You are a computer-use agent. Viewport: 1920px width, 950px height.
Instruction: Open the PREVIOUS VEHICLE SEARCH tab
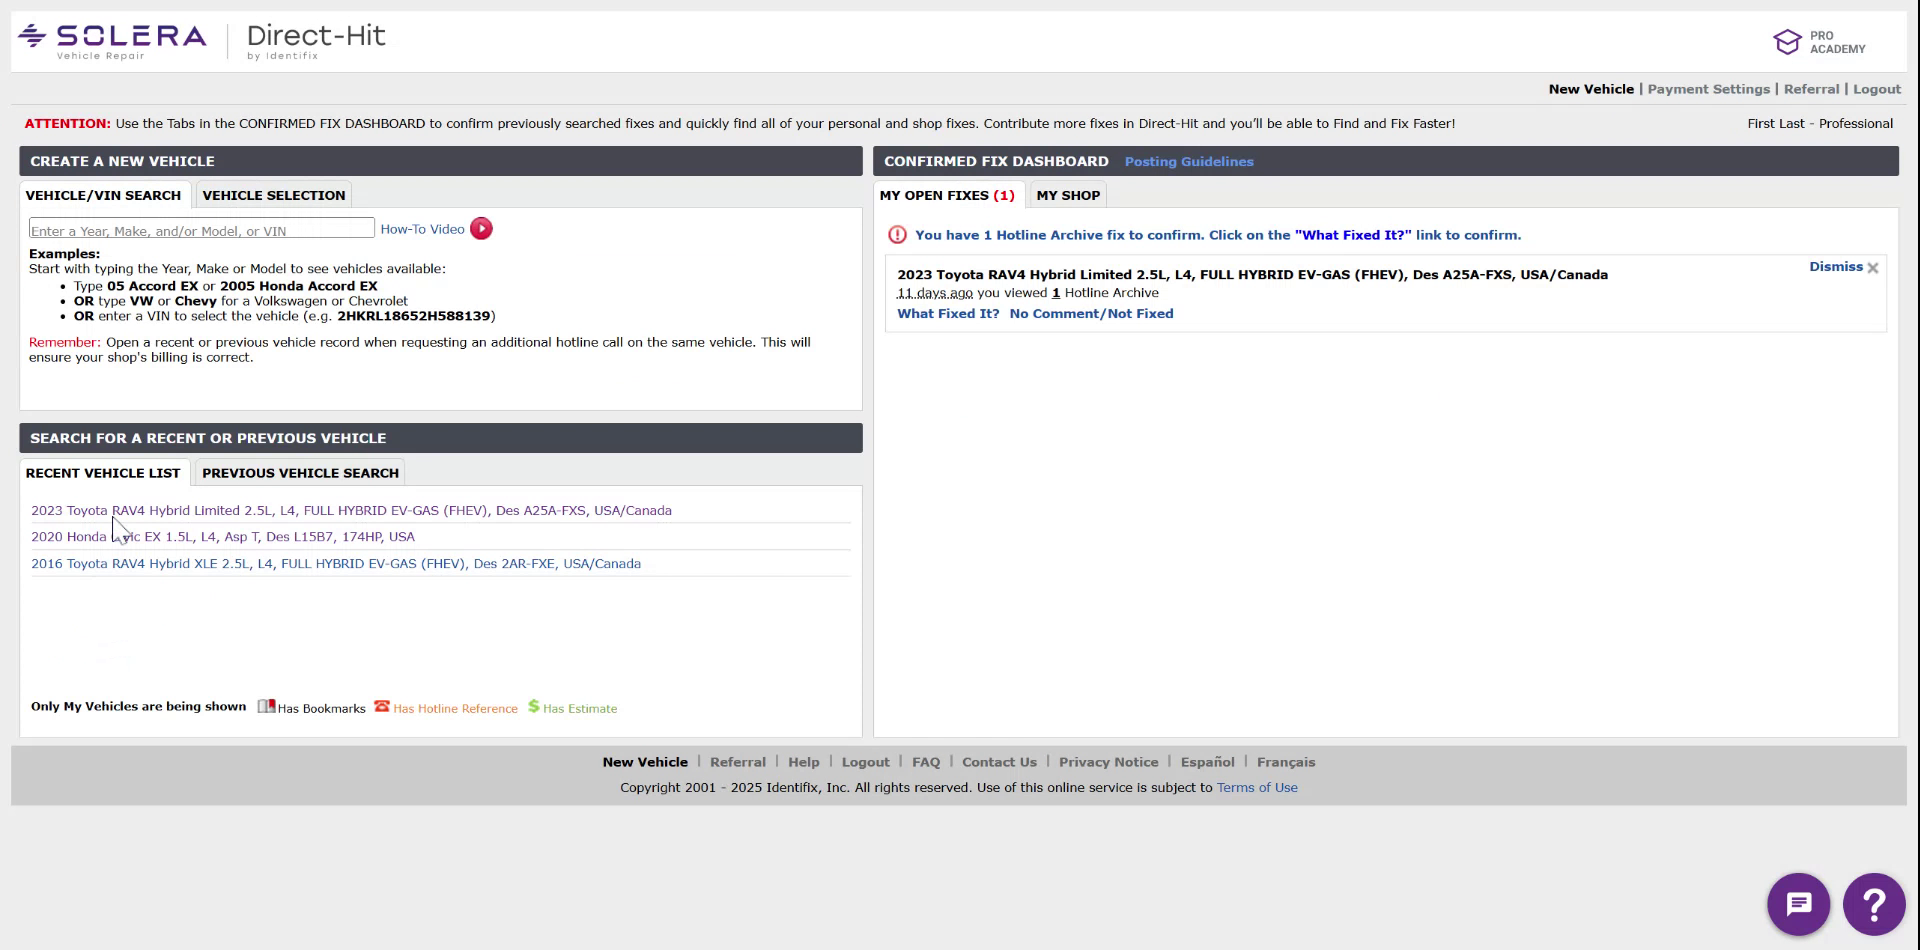pyautogui.click(x=299, y=472)
